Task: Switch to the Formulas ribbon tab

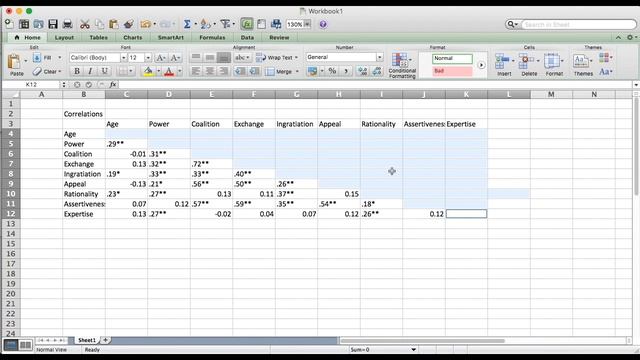Action: tap(212, 38)
